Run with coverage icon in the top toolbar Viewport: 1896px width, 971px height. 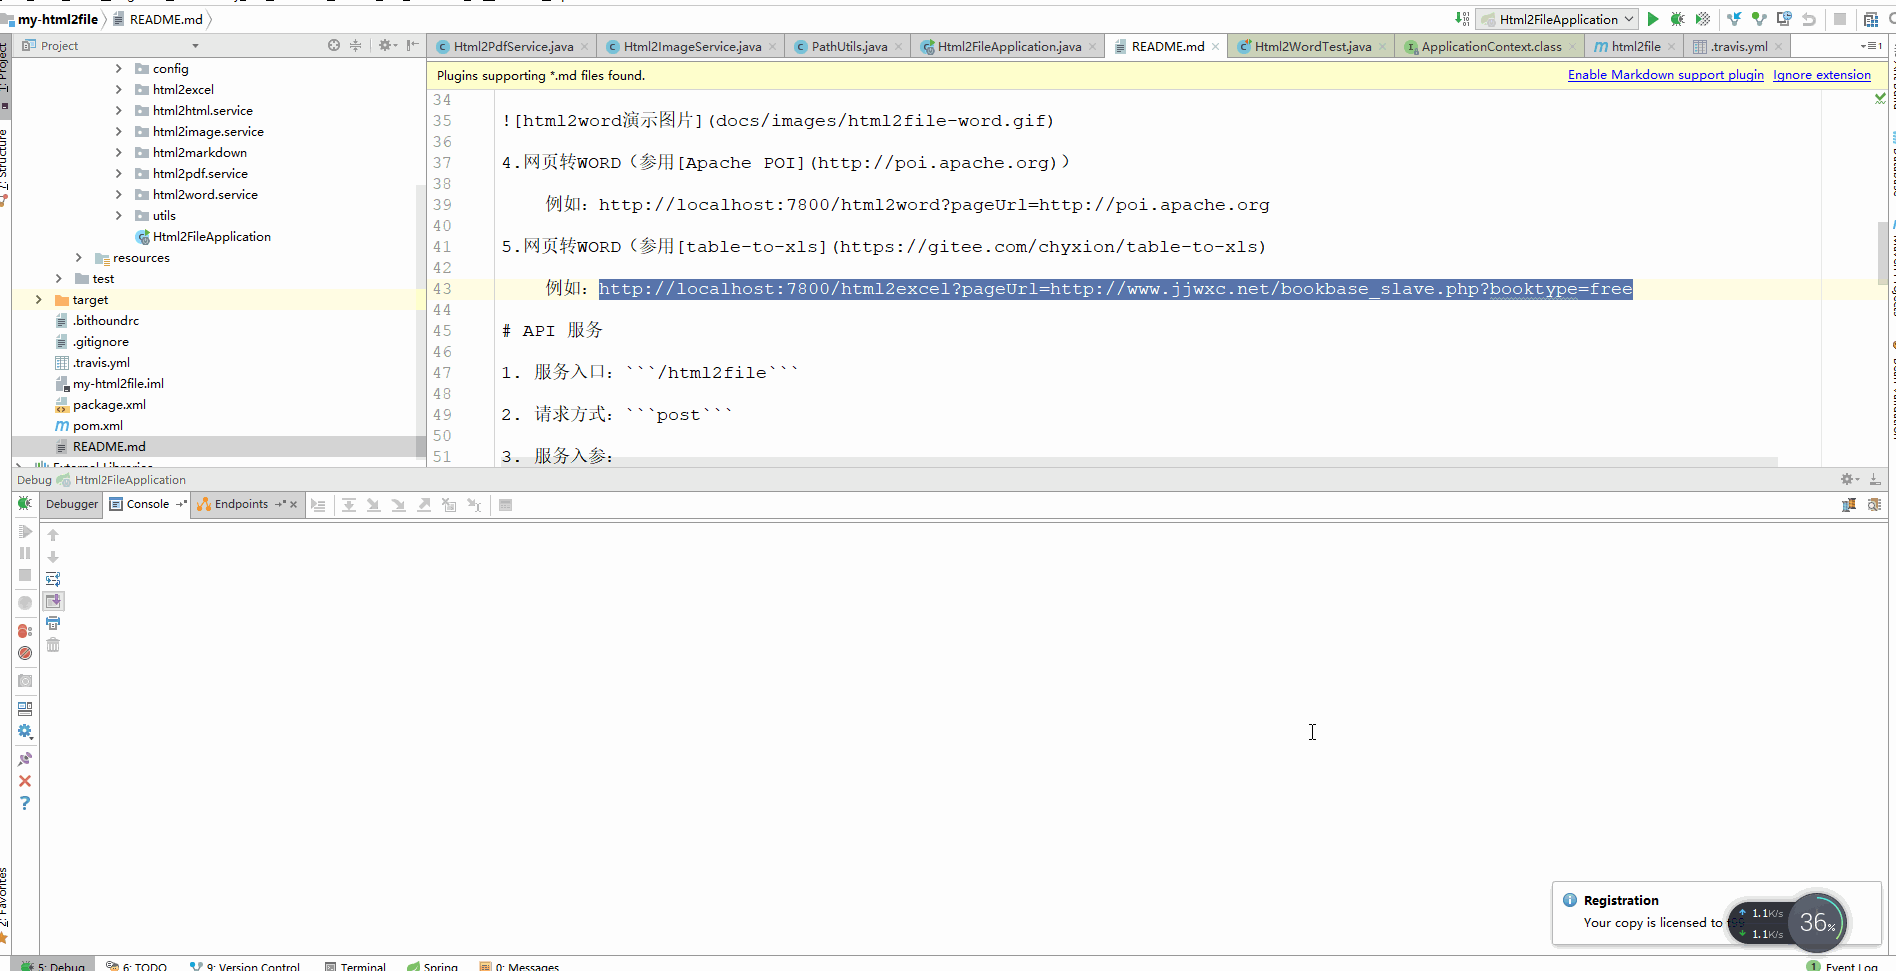click(x=1702, y=19)
